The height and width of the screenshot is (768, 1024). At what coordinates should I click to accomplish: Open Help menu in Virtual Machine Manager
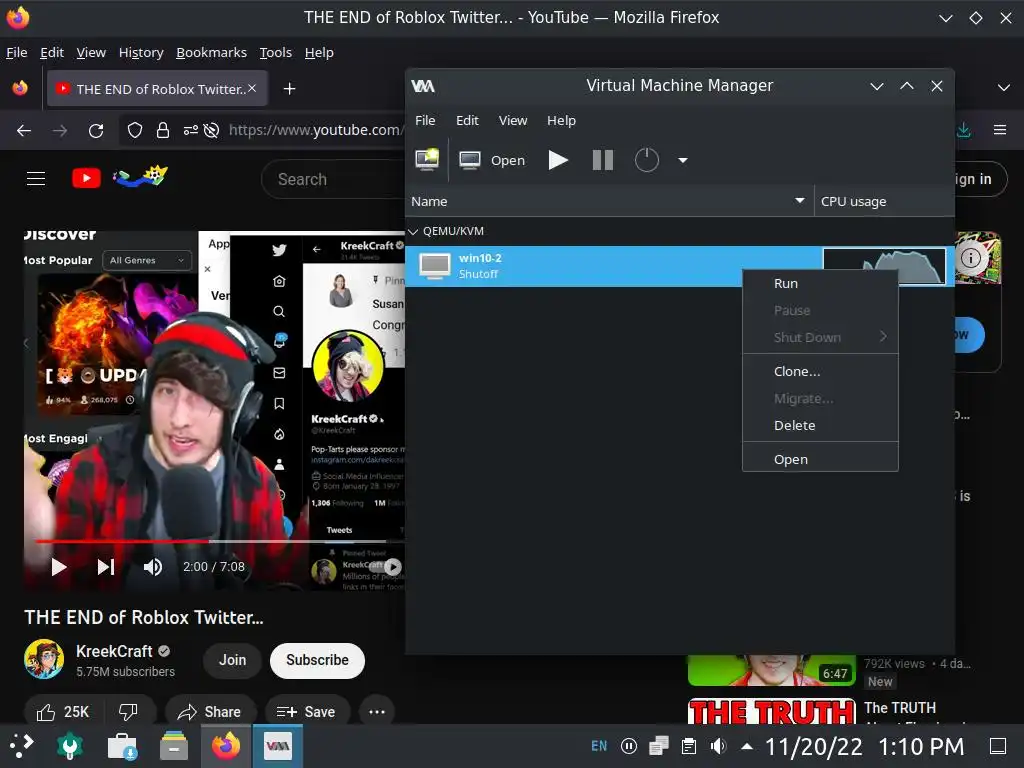point(561,120)
